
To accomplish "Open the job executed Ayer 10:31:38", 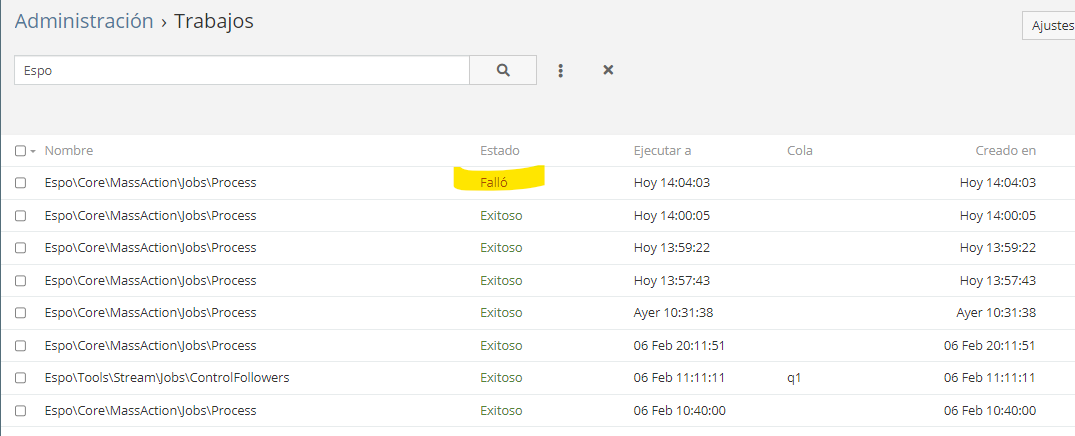I will [150, 313].
